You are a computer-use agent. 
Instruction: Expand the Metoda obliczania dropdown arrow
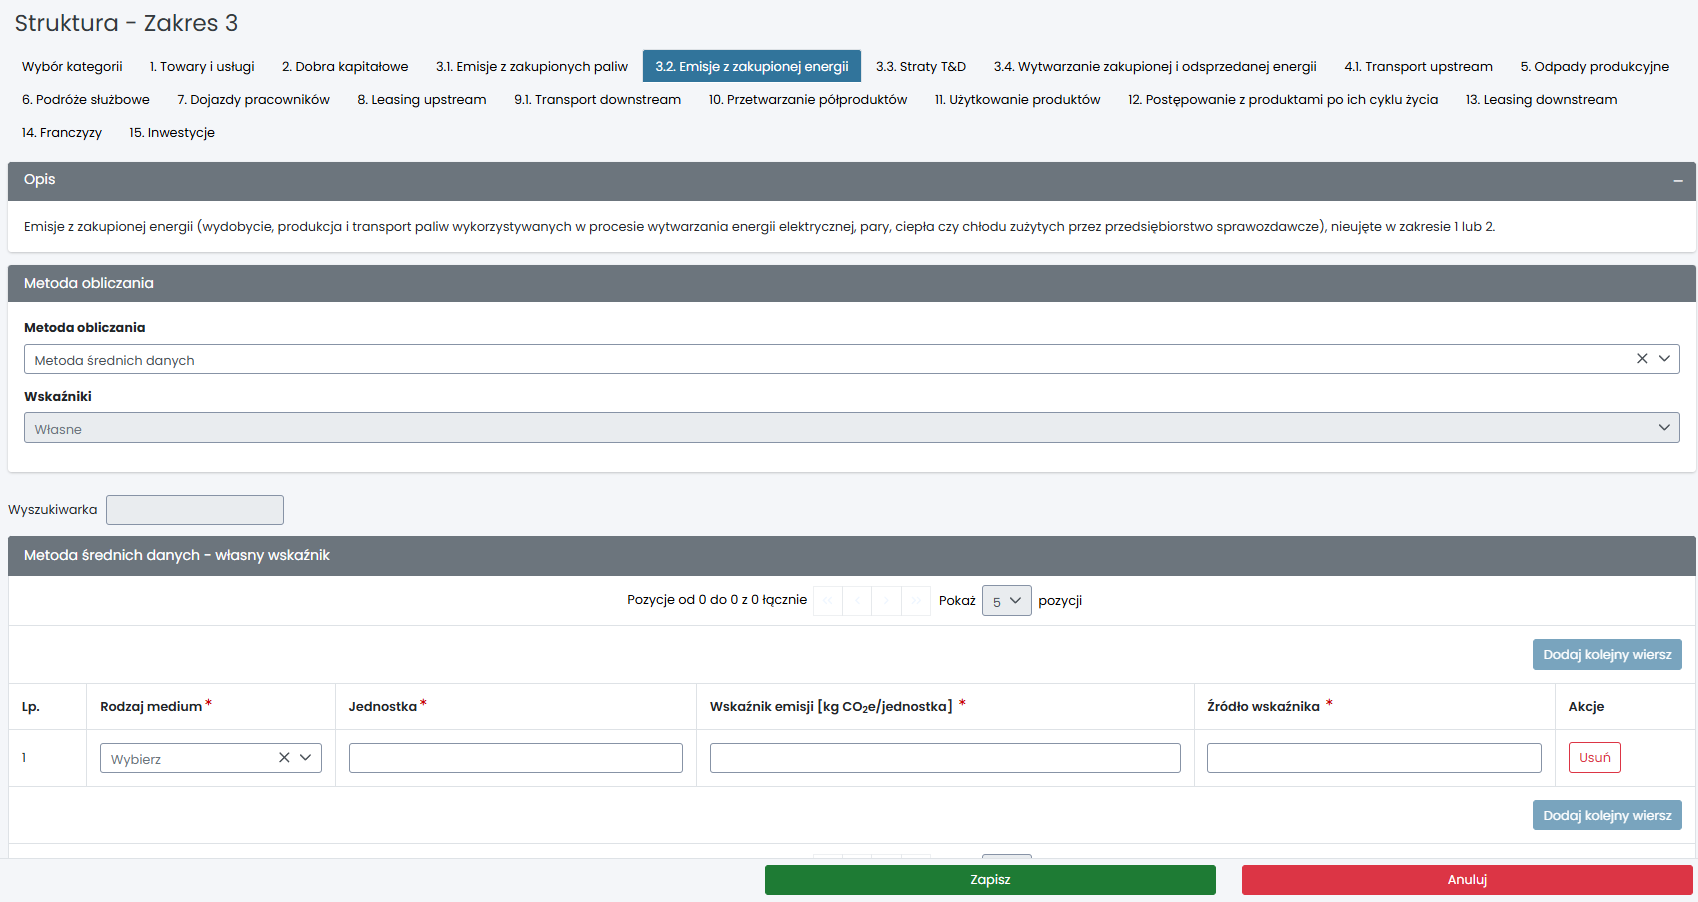1664,359
